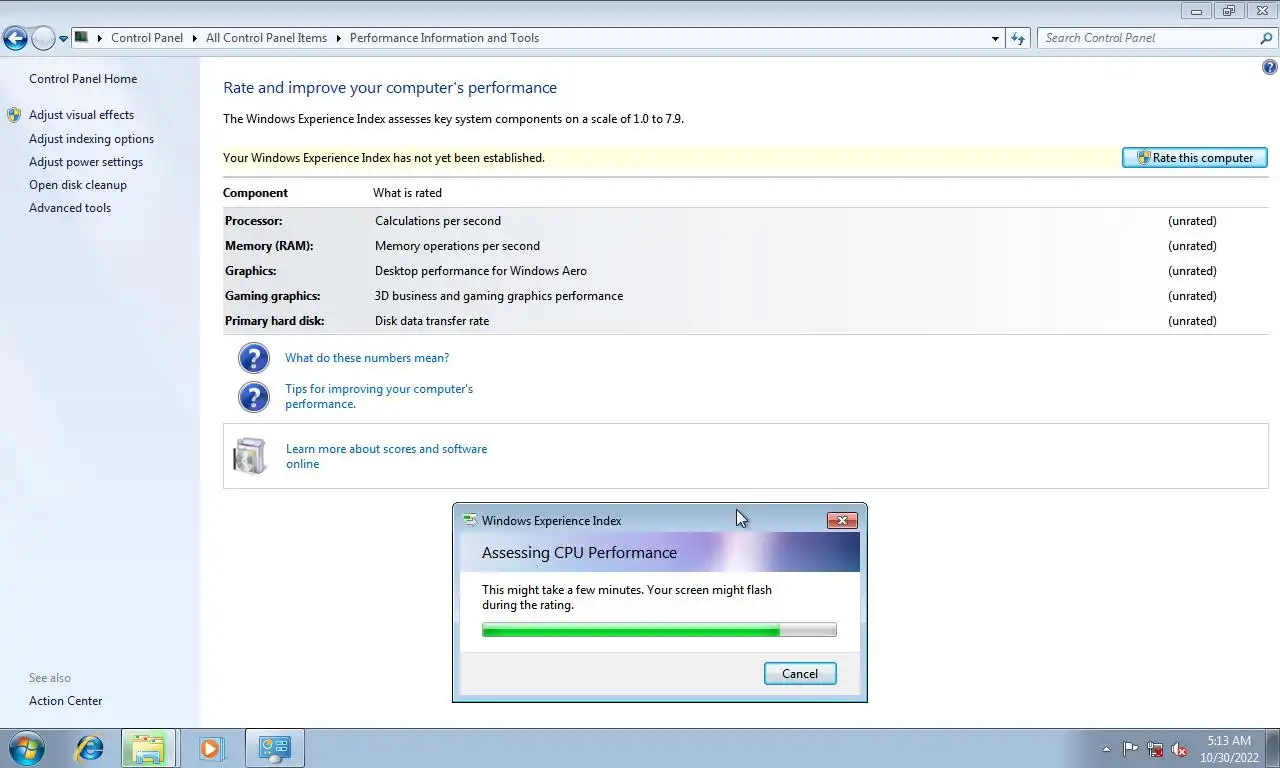The image size is (1280, 768).
Task: Show hidden tray icons arrow
Action: pos(1106,749)
